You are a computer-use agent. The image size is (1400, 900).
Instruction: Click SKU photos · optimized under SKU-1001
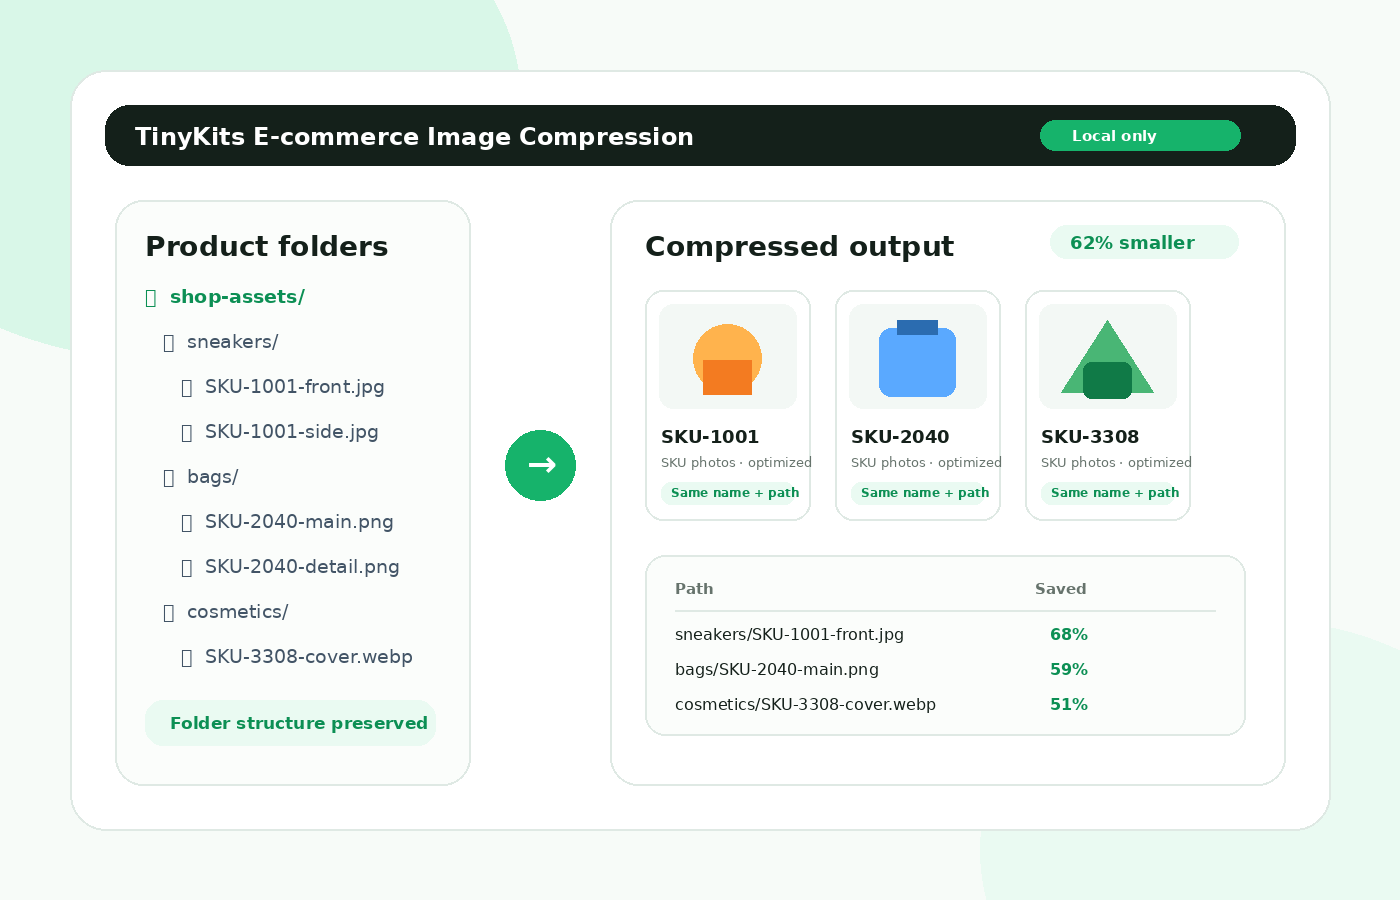point(736,463)
